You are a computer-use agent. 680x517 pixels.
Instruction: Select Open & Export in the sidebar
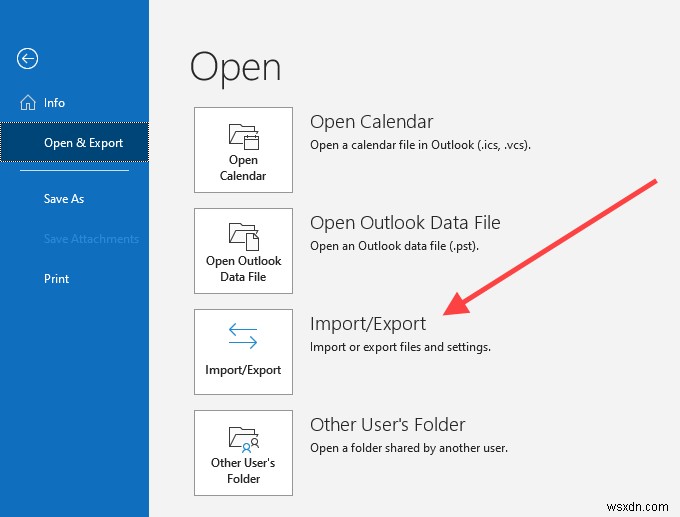(x=75, y=143)
